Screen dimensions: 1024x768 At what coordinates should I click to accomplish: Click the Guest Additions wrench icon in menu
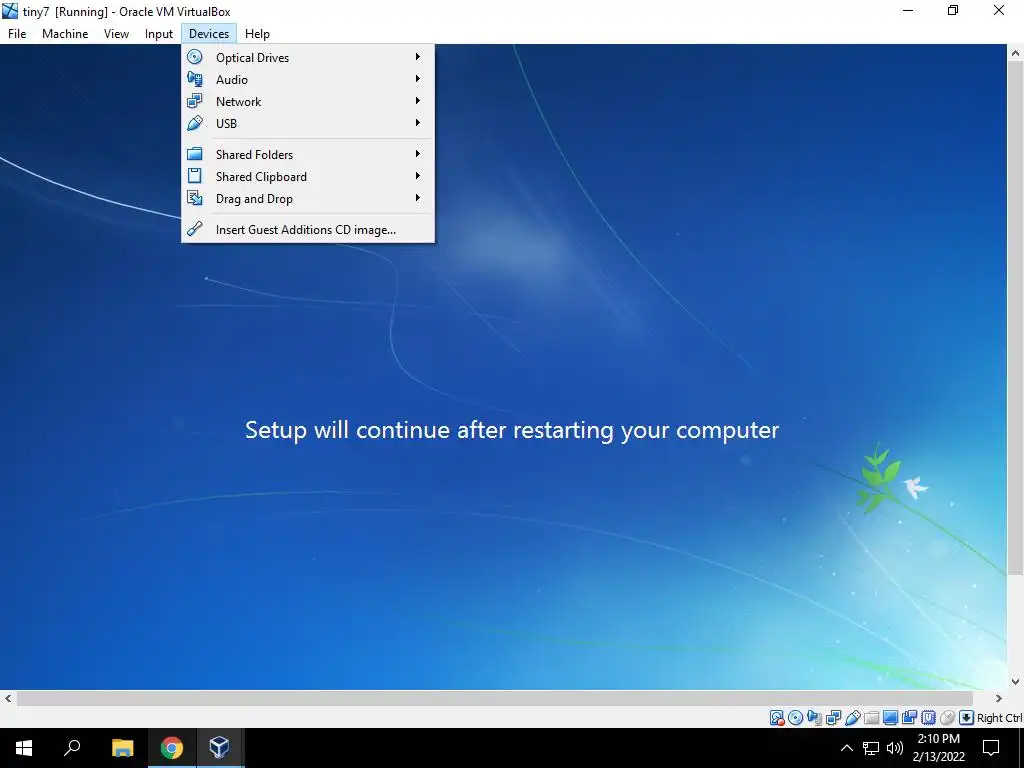(x=195, y=229)
